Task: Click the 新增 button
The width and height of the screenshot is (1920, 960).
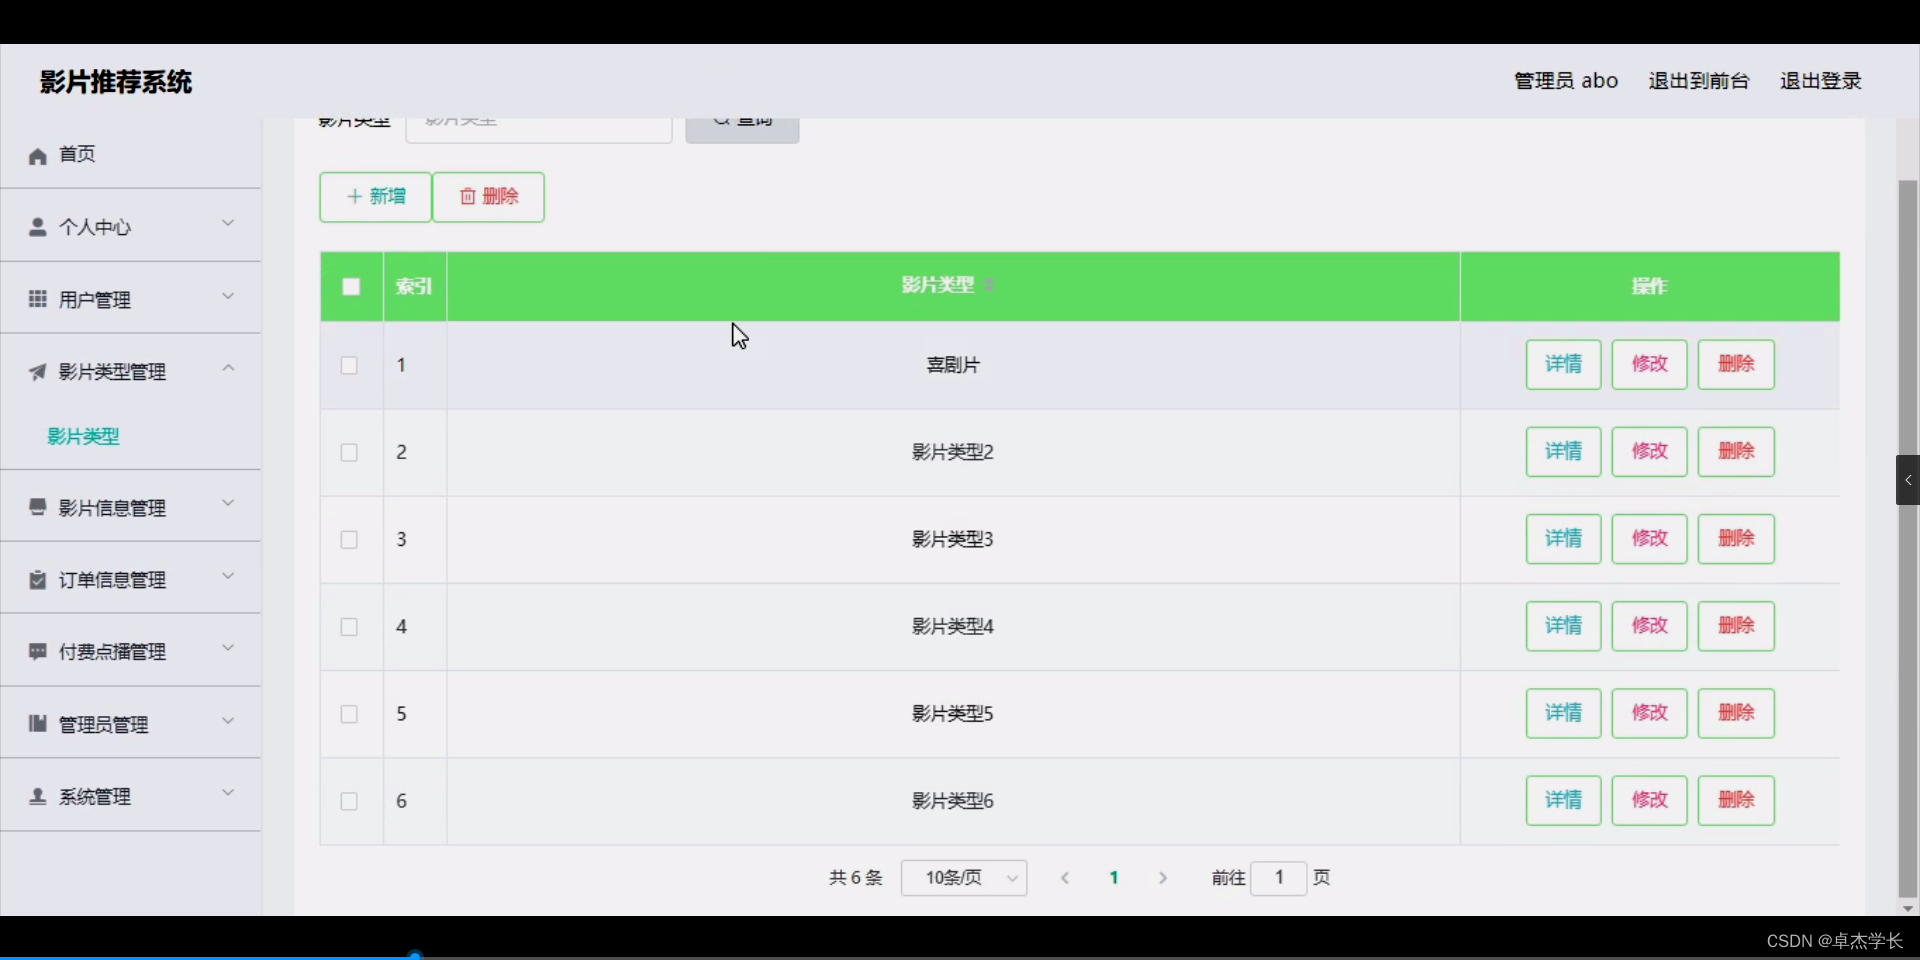Action: pos(375,197)
